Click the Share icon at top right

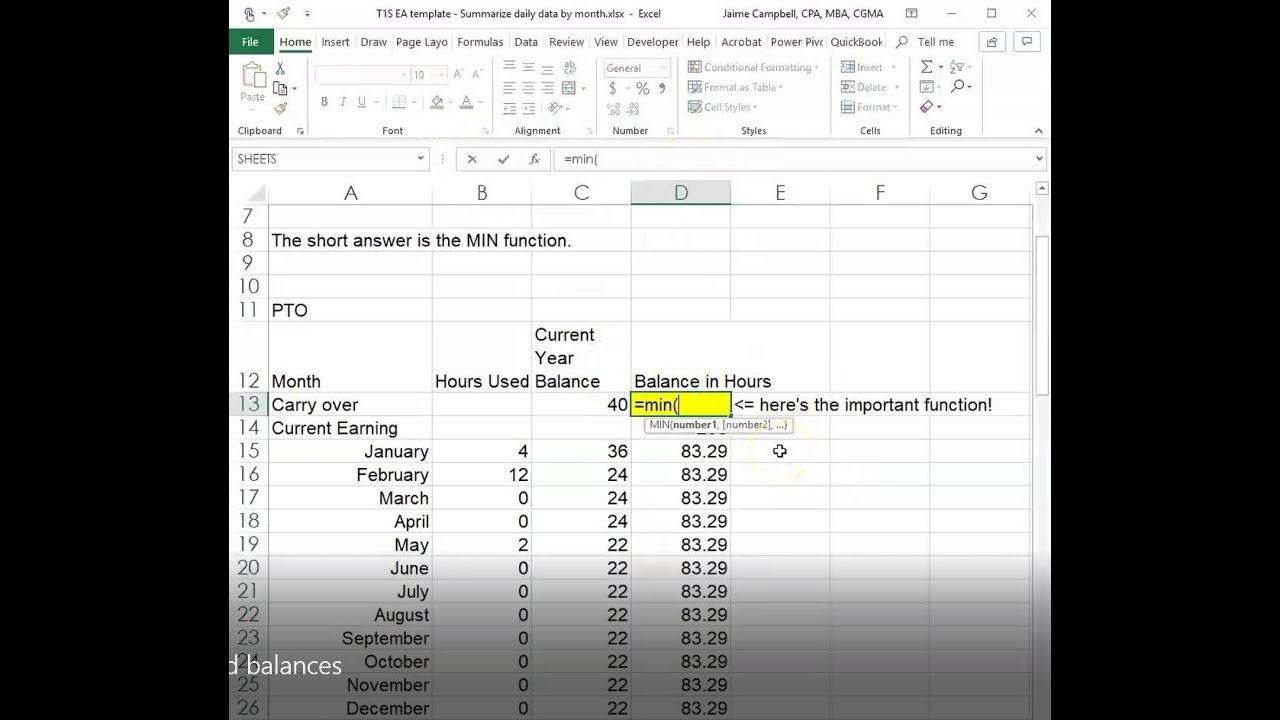[991, 42]
